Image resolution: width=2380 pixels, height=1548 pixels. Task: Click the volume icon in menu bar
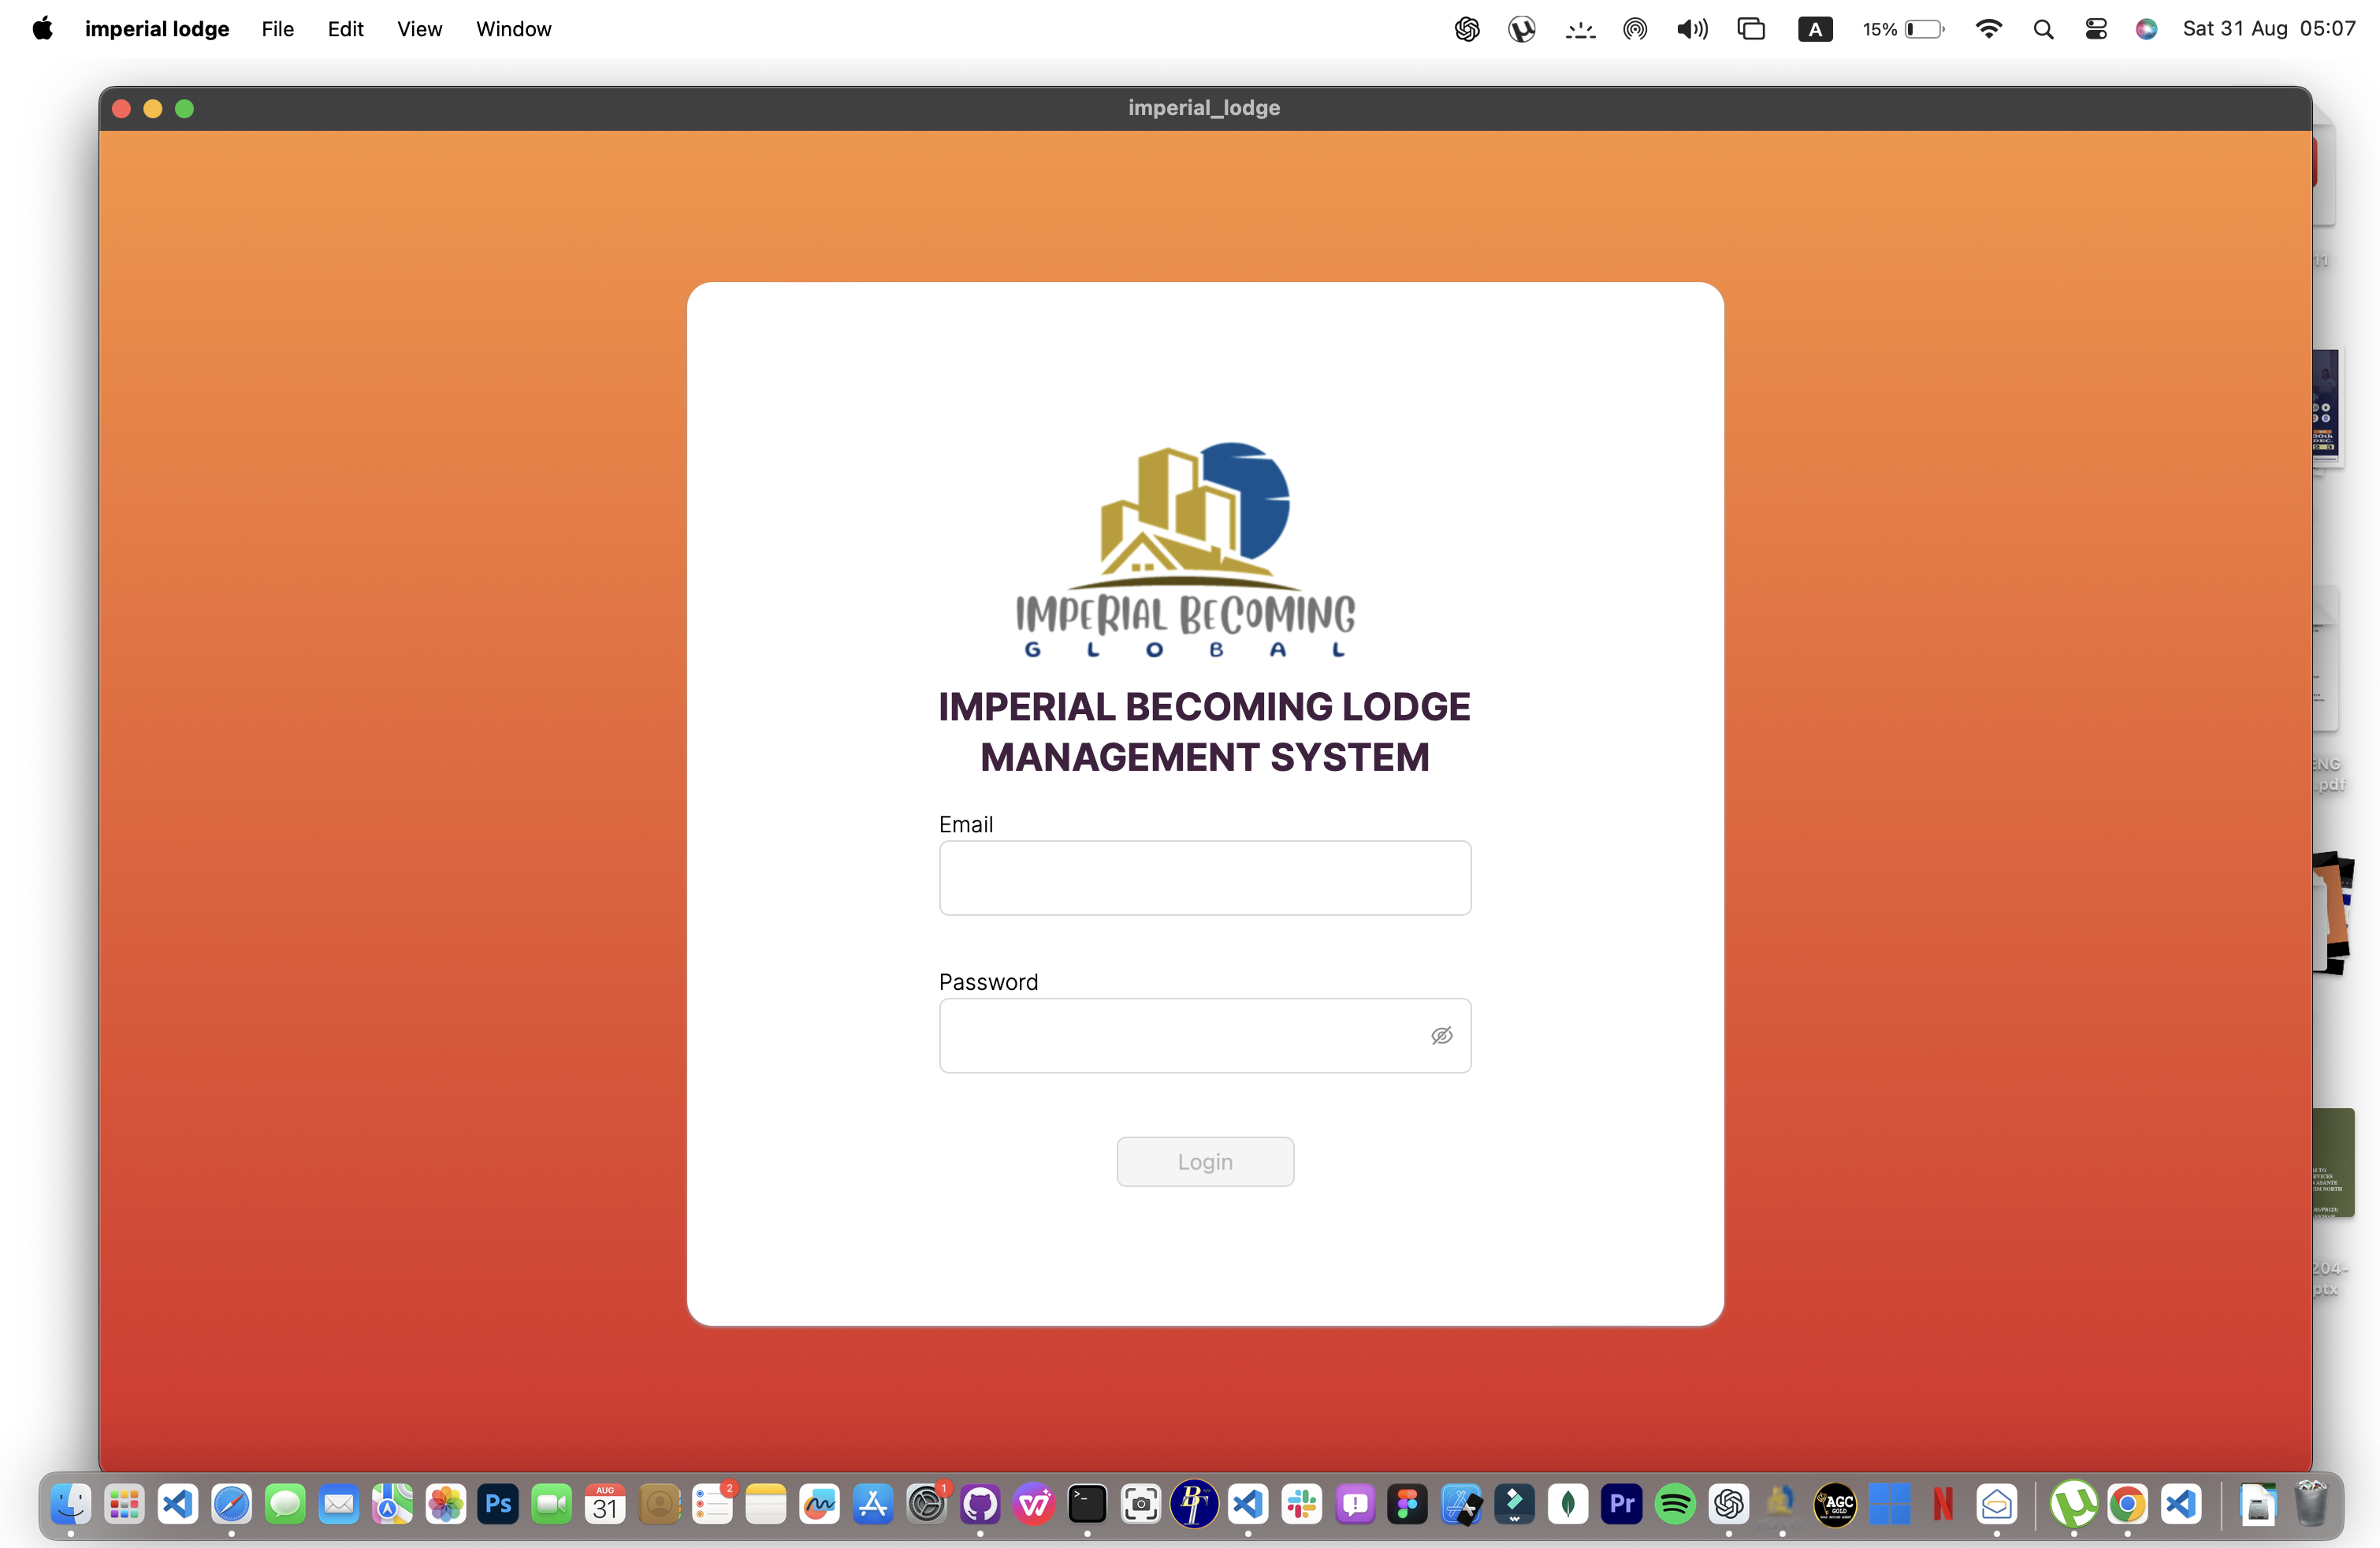coord(1692,29)
